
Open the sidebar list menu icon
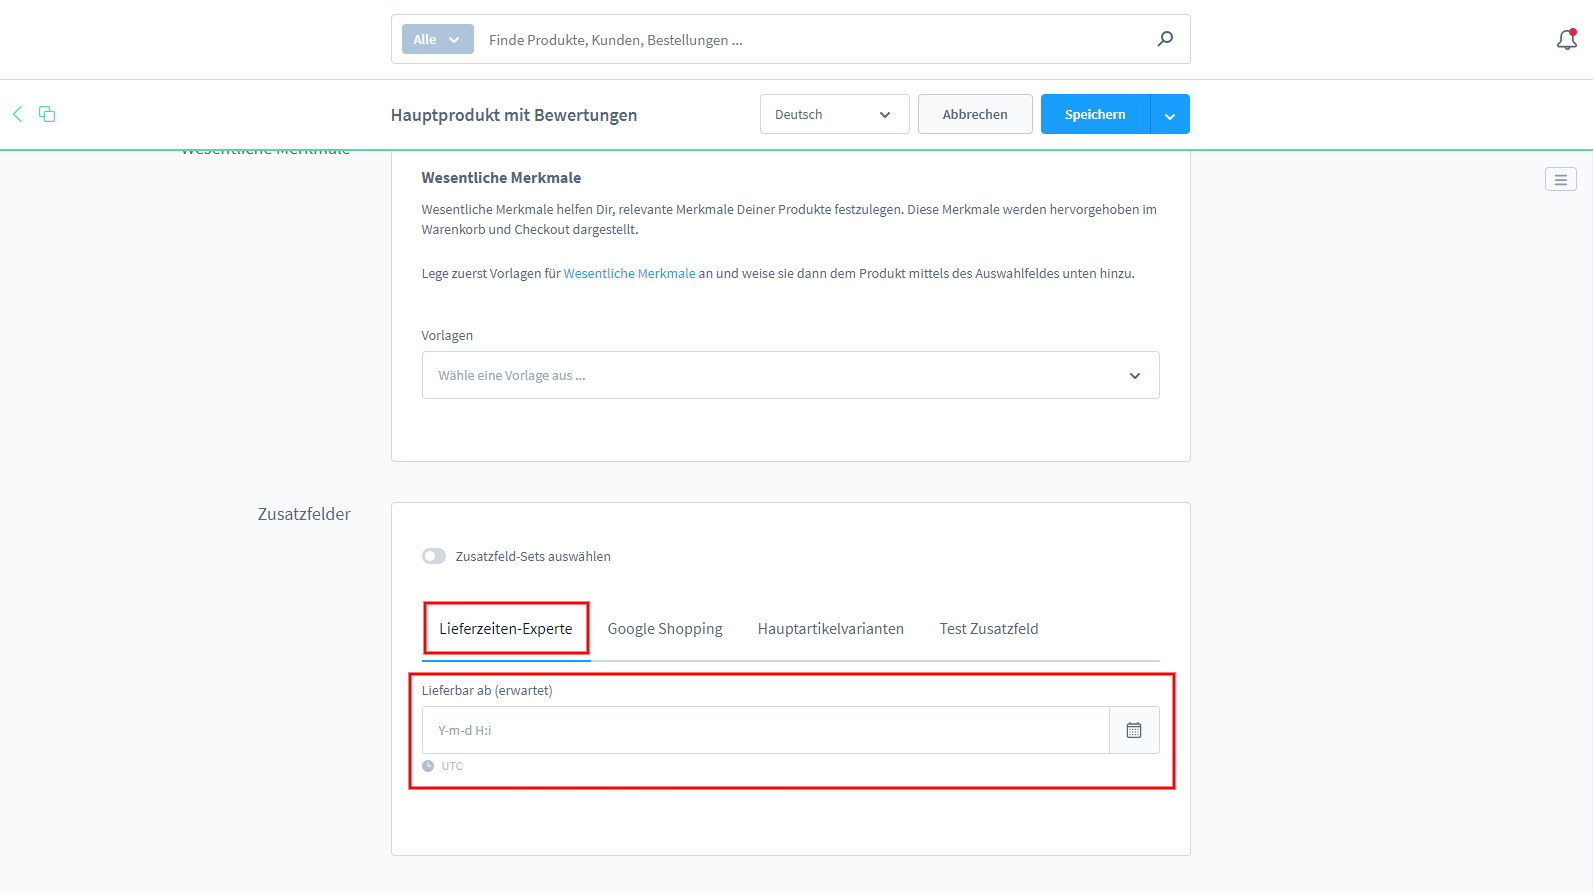(1560, 179)
